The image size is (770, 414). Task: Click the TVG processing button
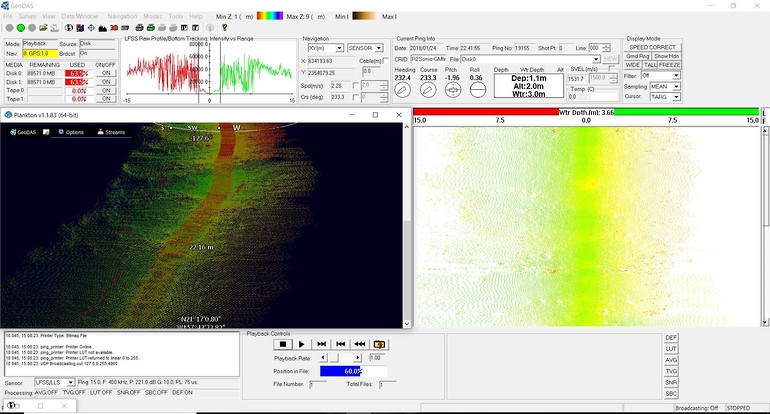pyautogui.click(x=671, y=371)
